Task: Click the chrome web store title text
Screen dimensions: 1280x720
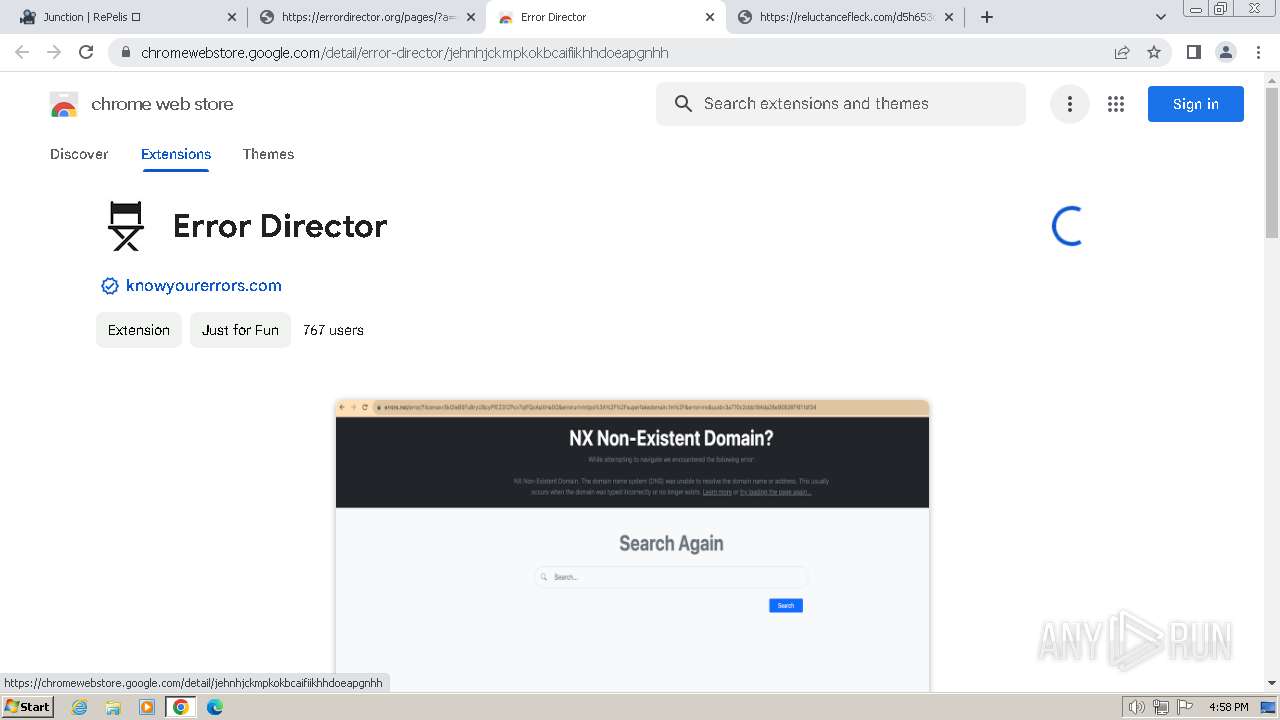Action: click(x=162, y=104)
